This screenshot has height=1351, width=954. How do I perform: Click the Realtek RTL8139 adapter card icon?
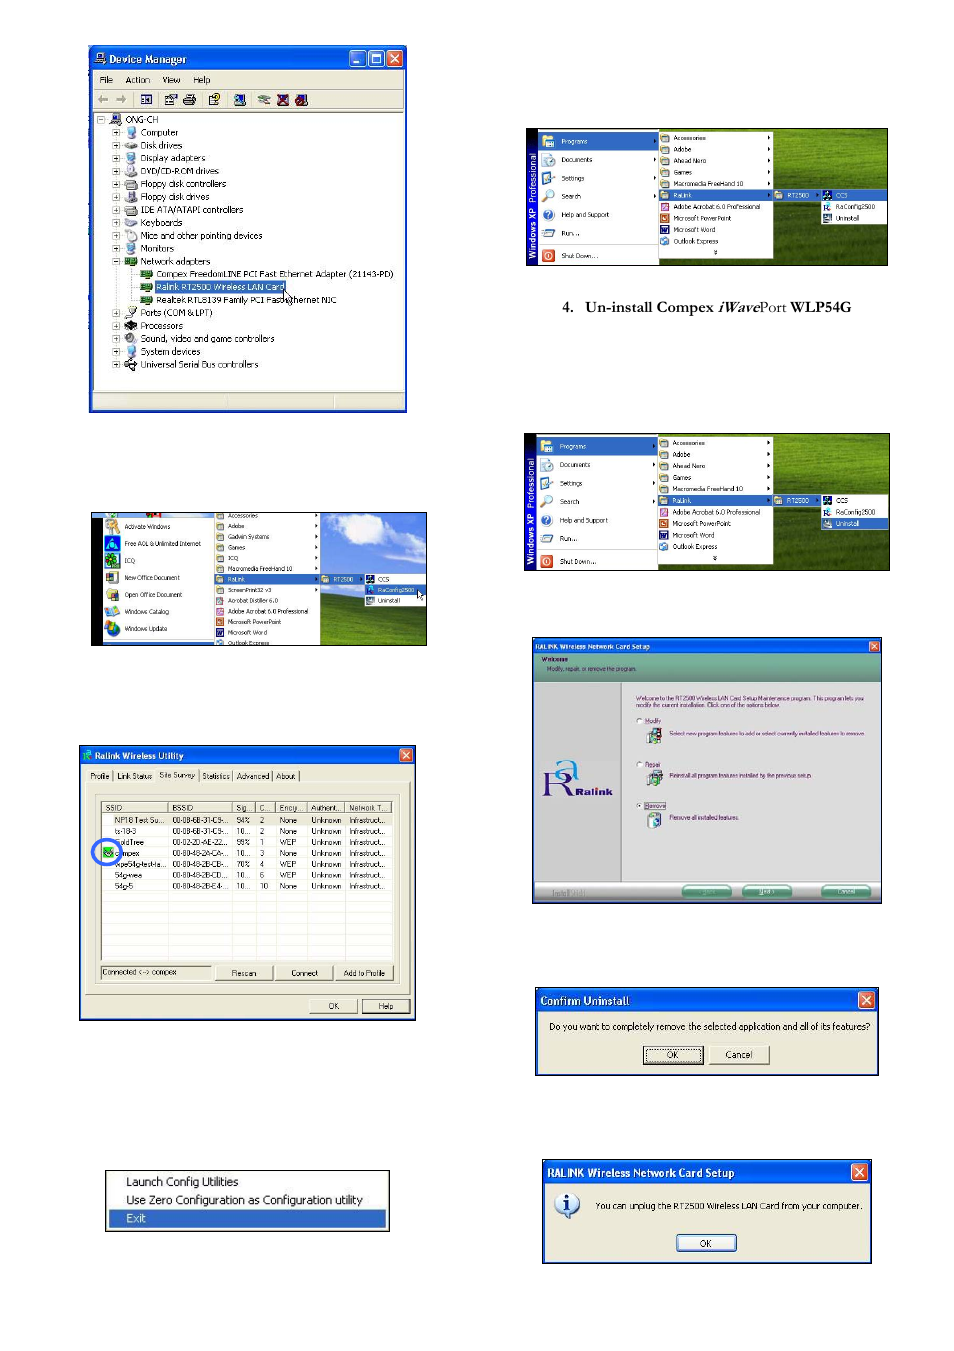tap(147, 300)
